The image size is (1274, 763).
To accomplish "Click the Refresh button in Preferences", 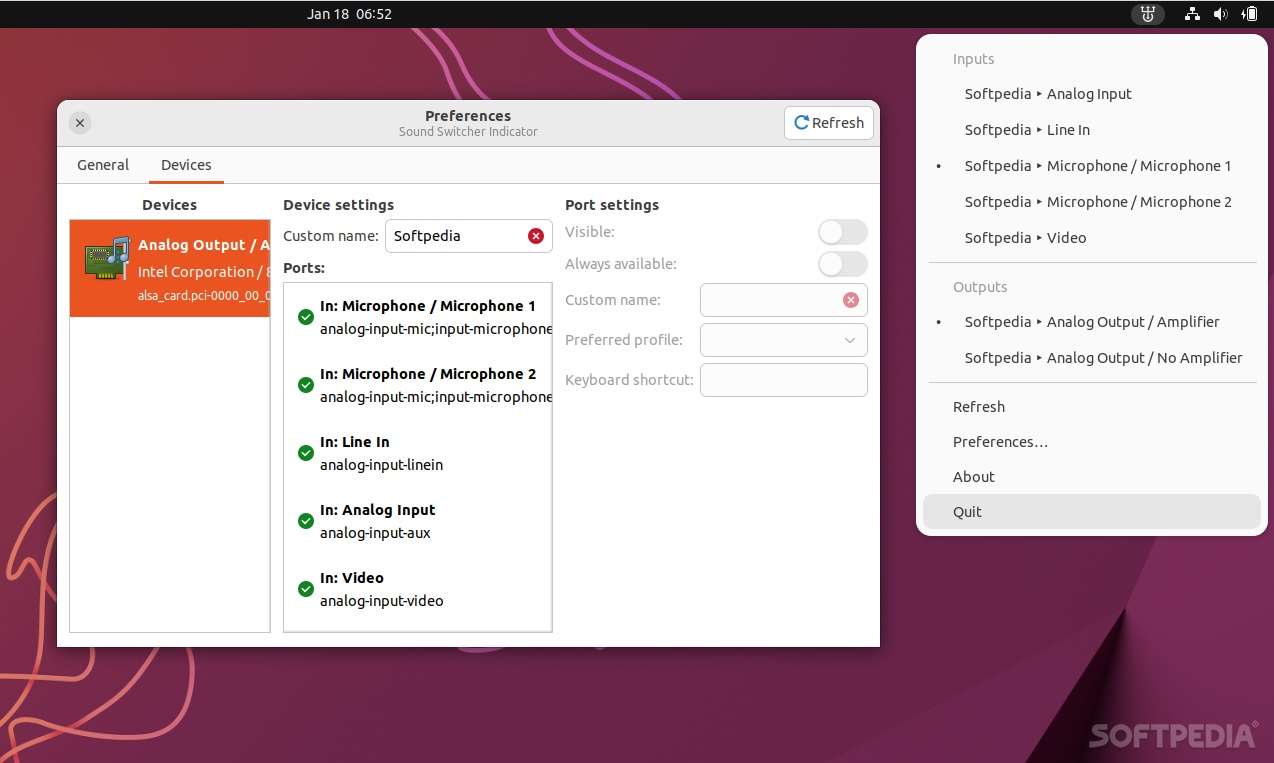I will click(828, 122).
